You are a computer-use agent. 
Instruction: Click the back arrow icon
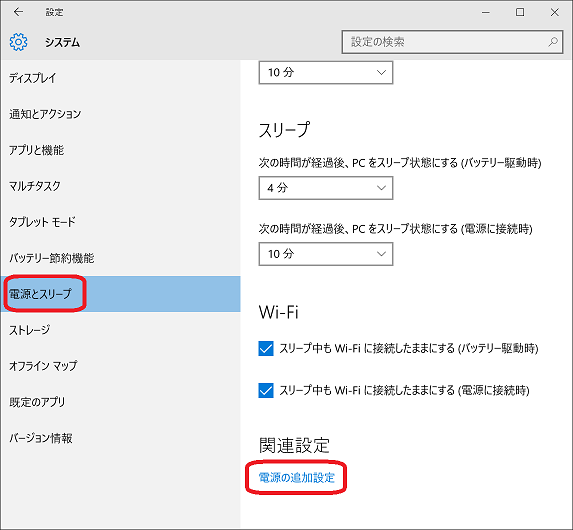pos(18,12)
